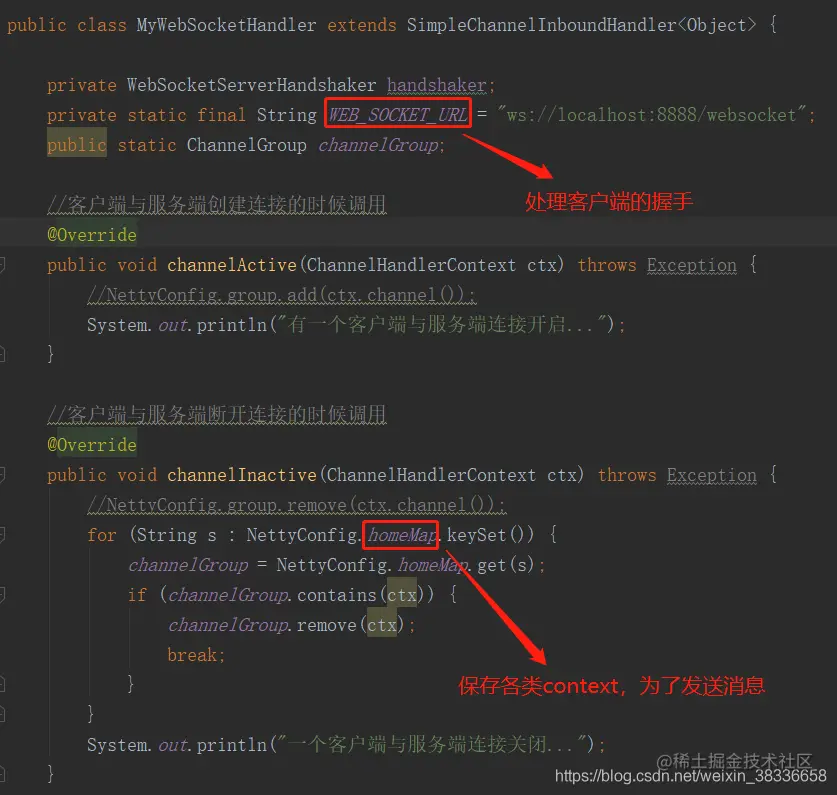The height and width of the screenshot is (795, 837).
Task: Click the boxed homeMap in the for loop
Action: pyautogui.click(x=401, y=534)
